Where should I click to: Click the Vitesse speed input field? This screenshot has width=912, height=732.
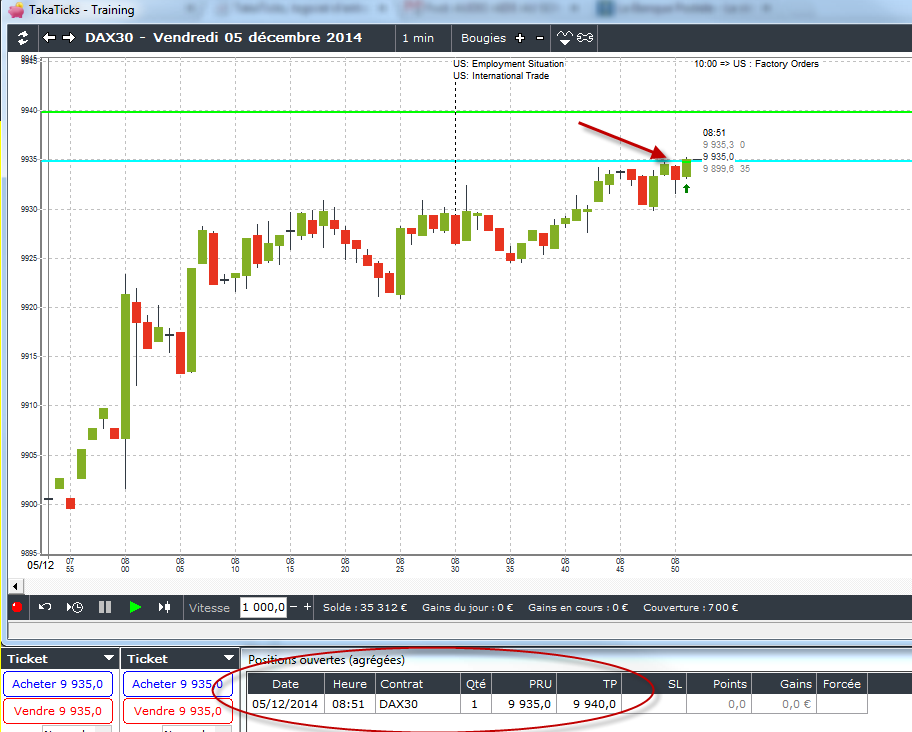coord(263,607)
